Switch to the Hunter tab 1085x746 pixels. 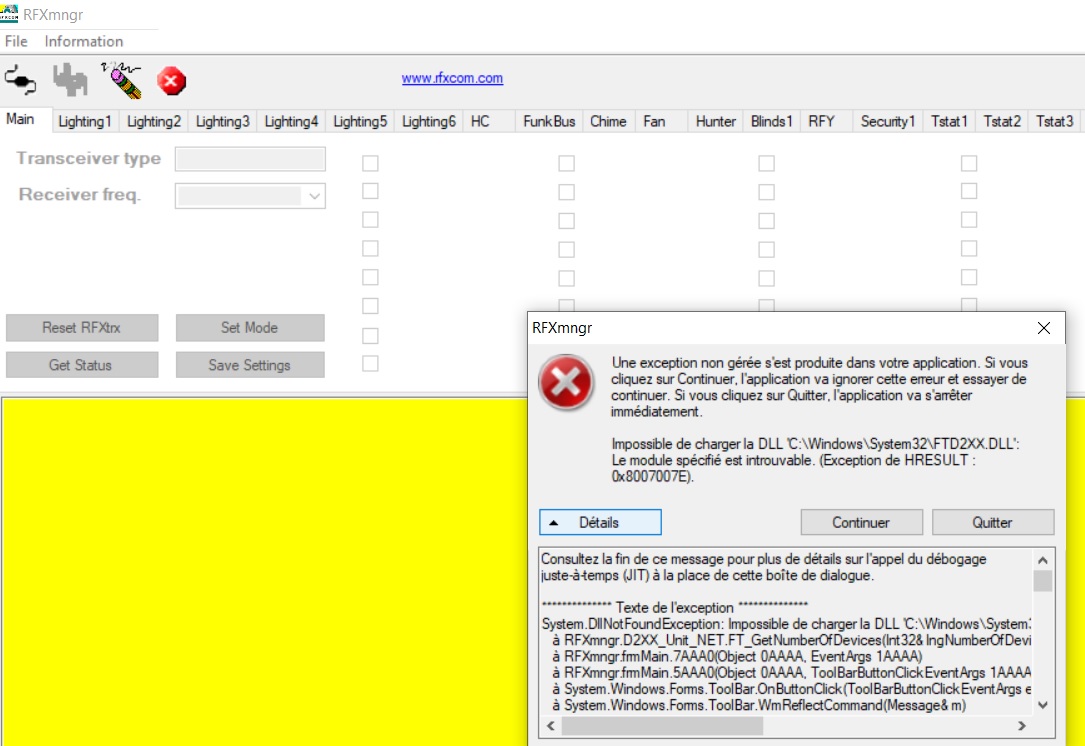tap(715, 121)
